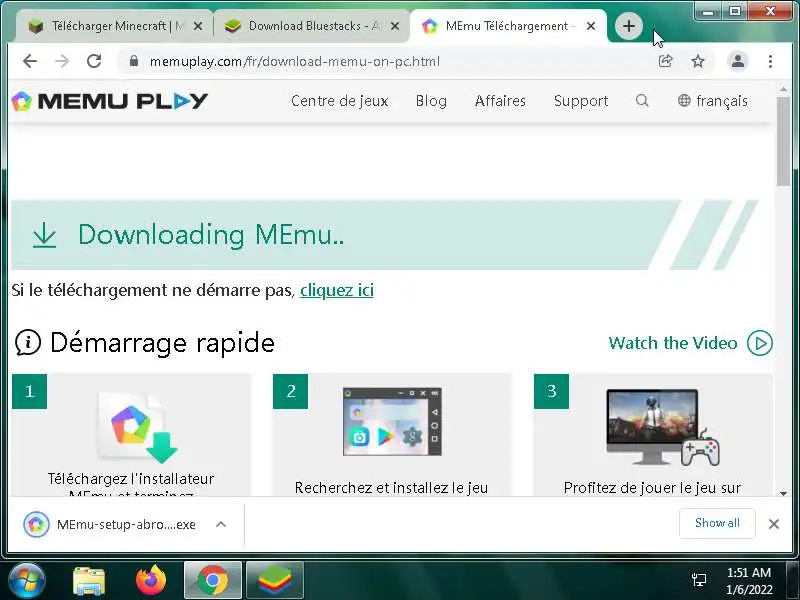The width and height of the screenshot is (800, 600).
Task: Click the Downloading MEmu.. banner text
Action: [211, 235]
